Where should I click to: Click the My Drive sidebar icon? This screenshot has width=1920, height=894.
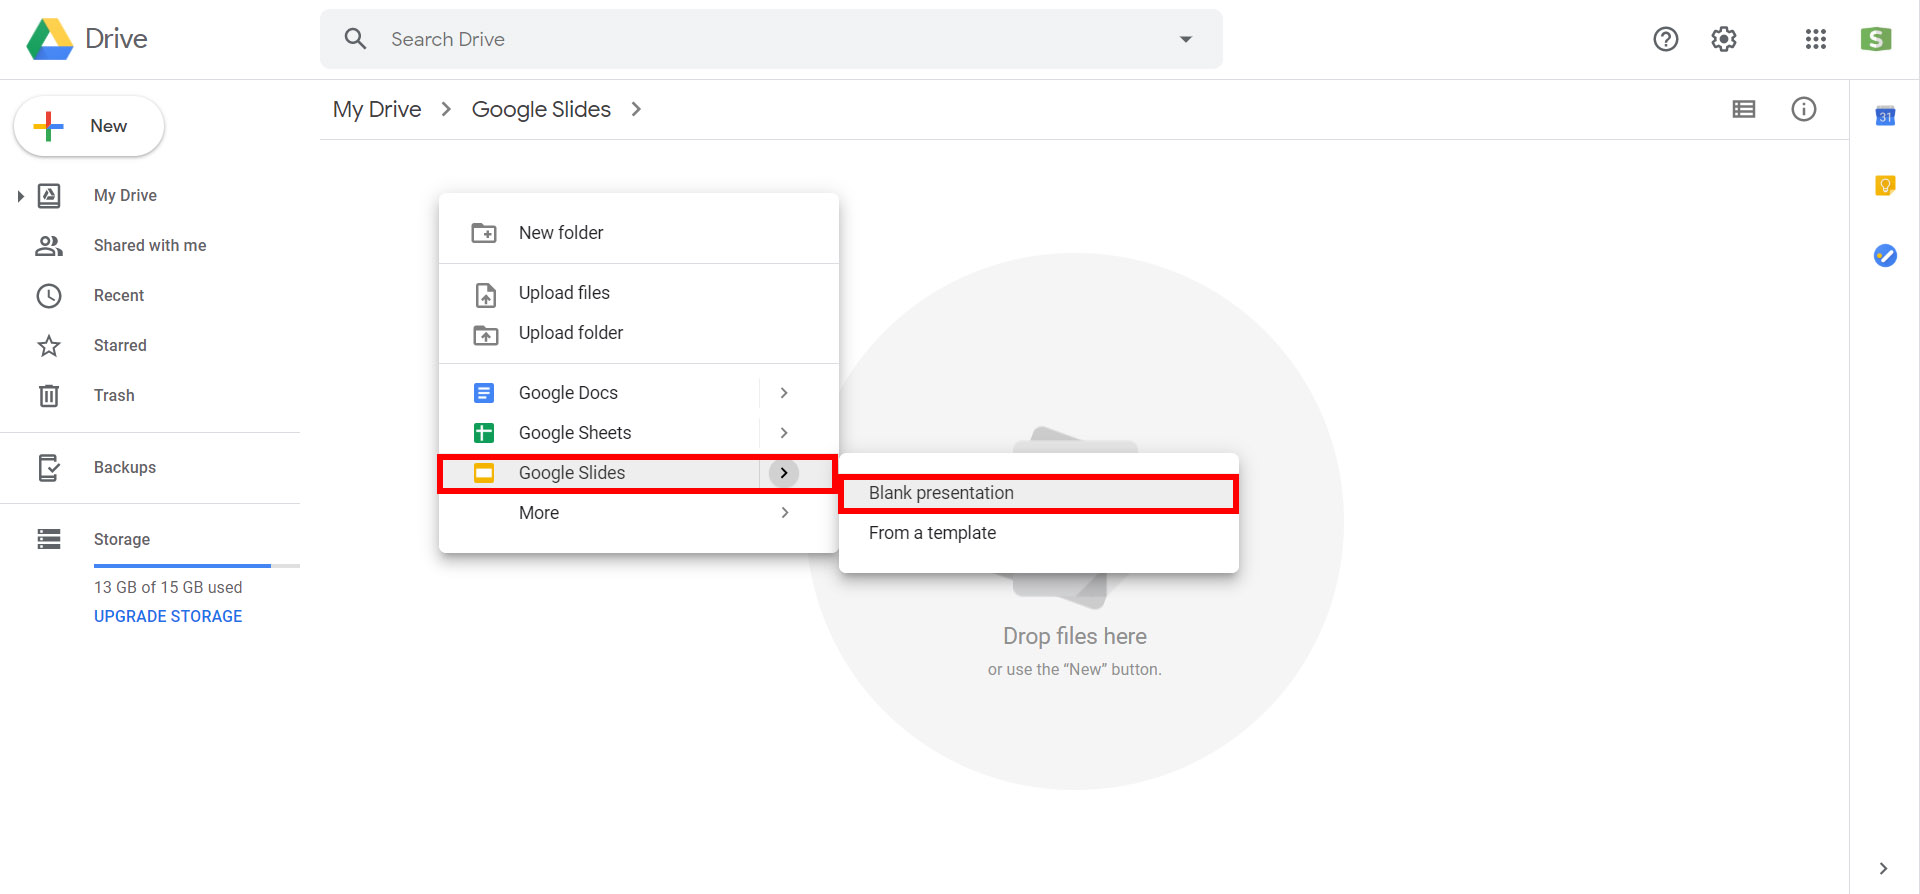tap(49, 196)
